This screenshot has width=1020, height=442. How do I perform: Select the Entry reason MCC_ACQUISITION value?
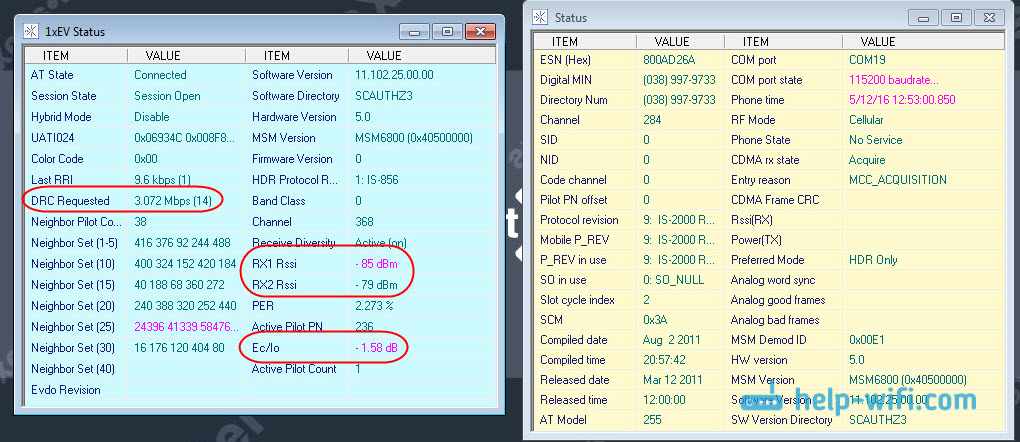point(897,180)
